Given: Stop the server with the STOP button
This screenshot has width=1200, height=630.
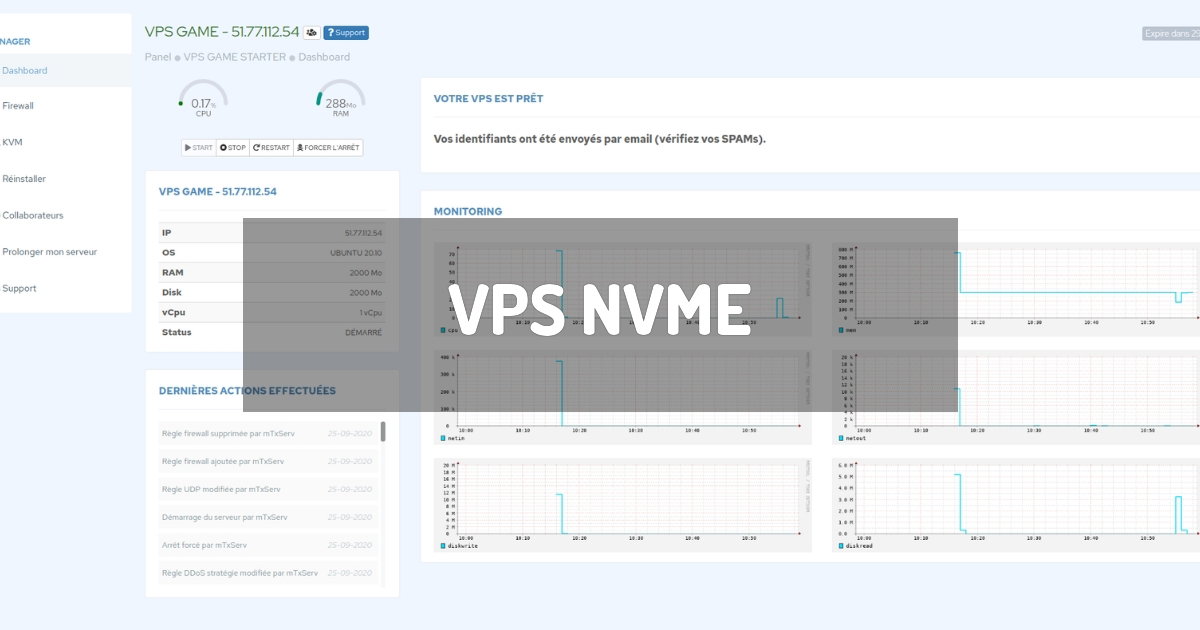Looking at the screenshot, I should pos(233,148).
